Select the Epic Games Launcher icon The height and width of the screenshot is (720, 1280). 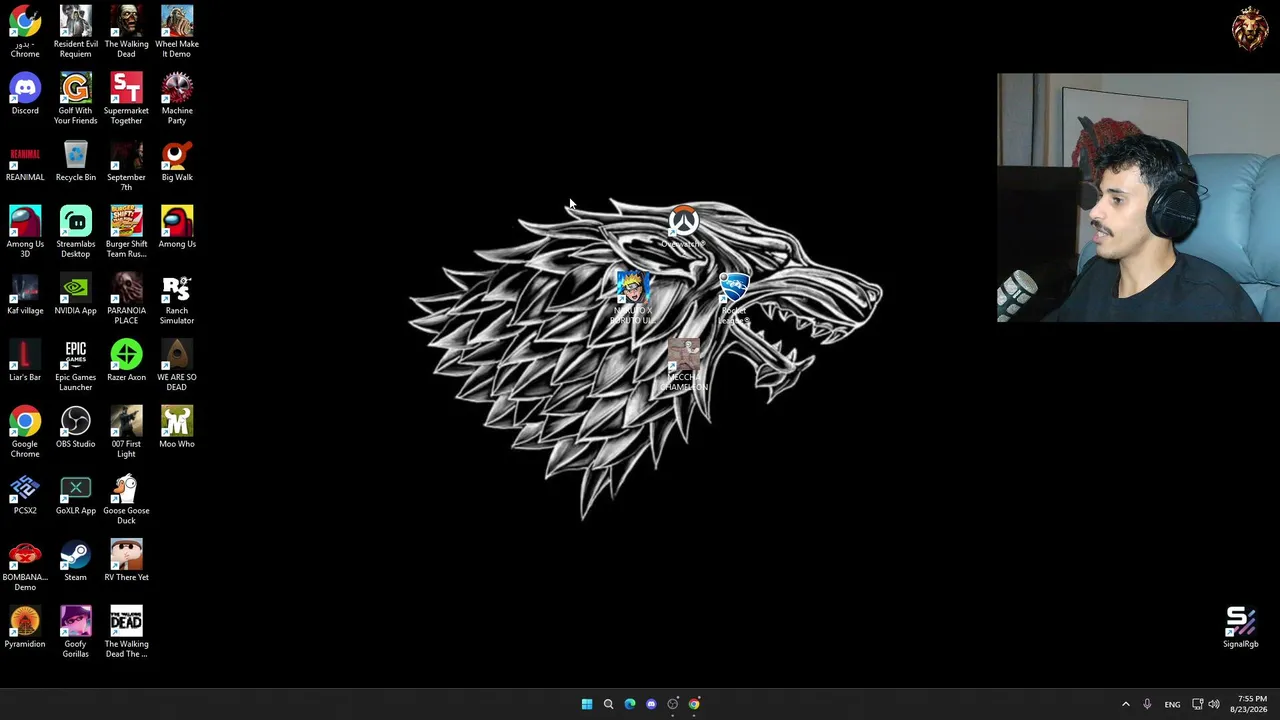tap(76, 365)
